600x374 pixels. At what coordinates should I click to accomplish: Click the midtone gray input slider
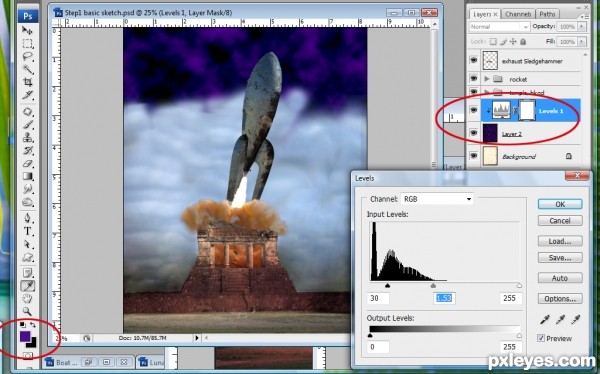point(433,286)
